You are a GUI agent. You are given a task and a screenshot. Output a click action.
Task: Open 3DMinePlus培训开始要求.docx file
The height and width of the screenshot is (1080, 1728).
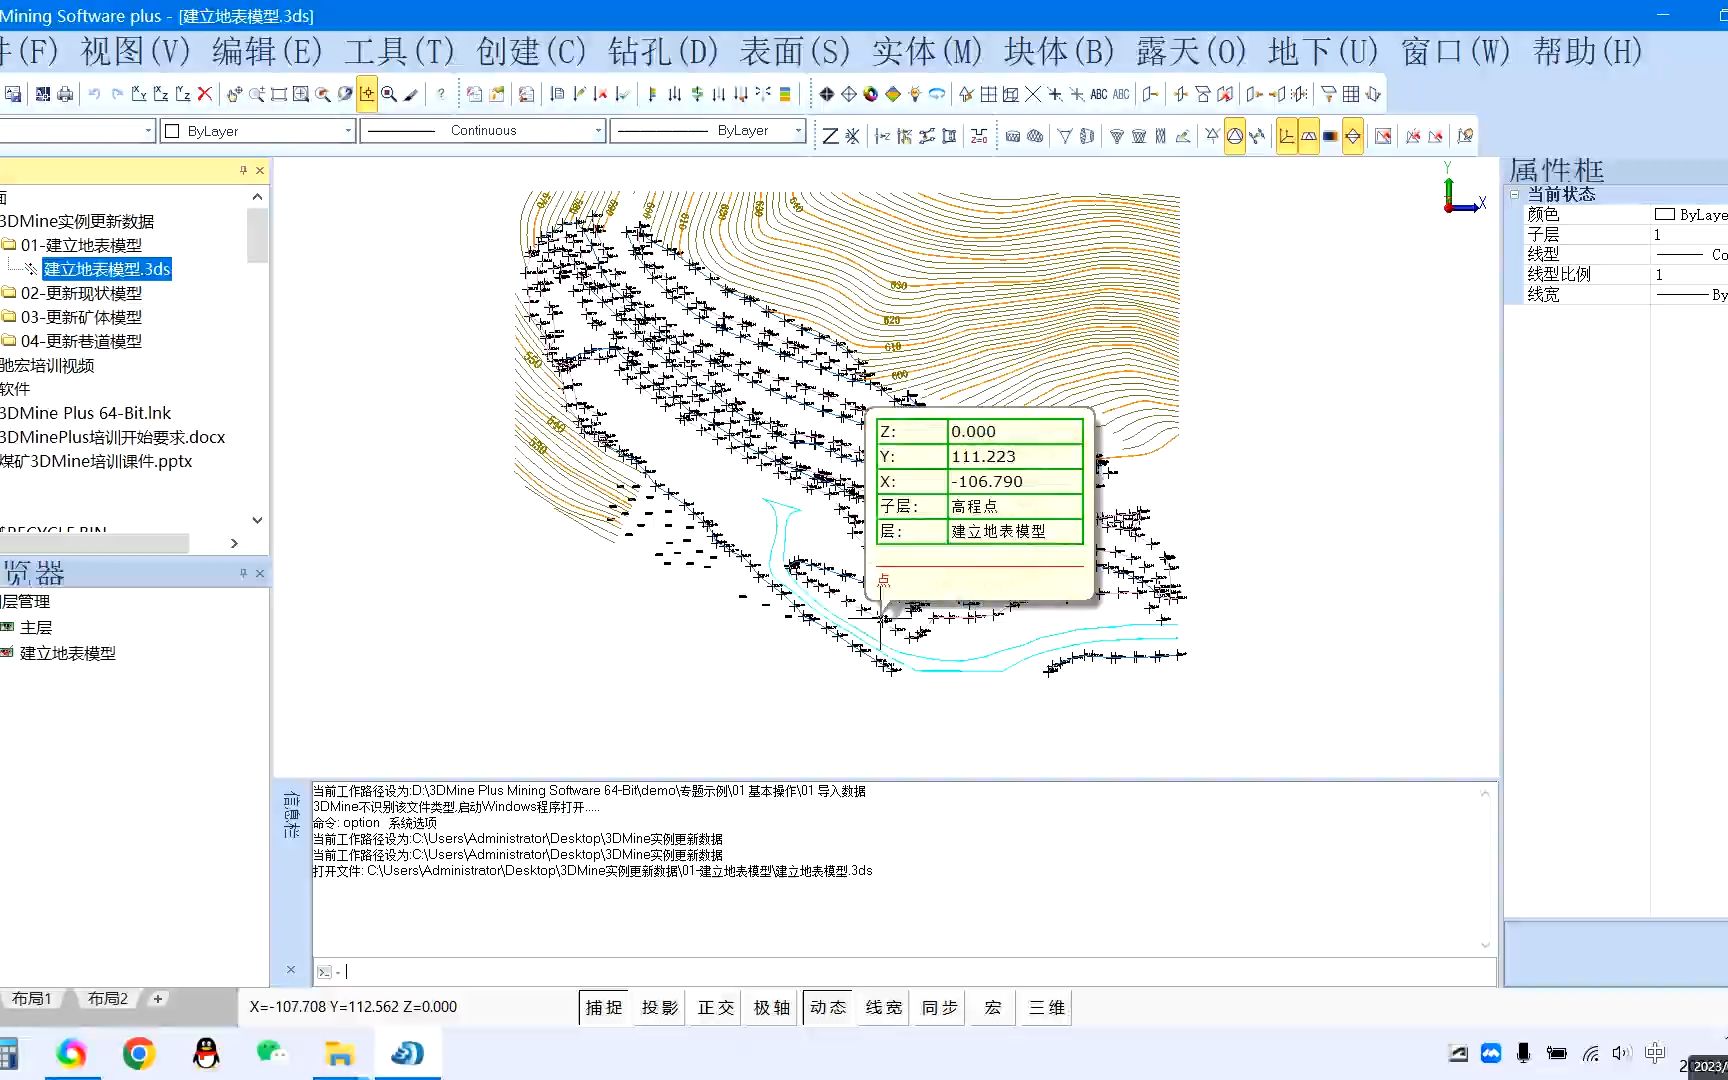113,437
